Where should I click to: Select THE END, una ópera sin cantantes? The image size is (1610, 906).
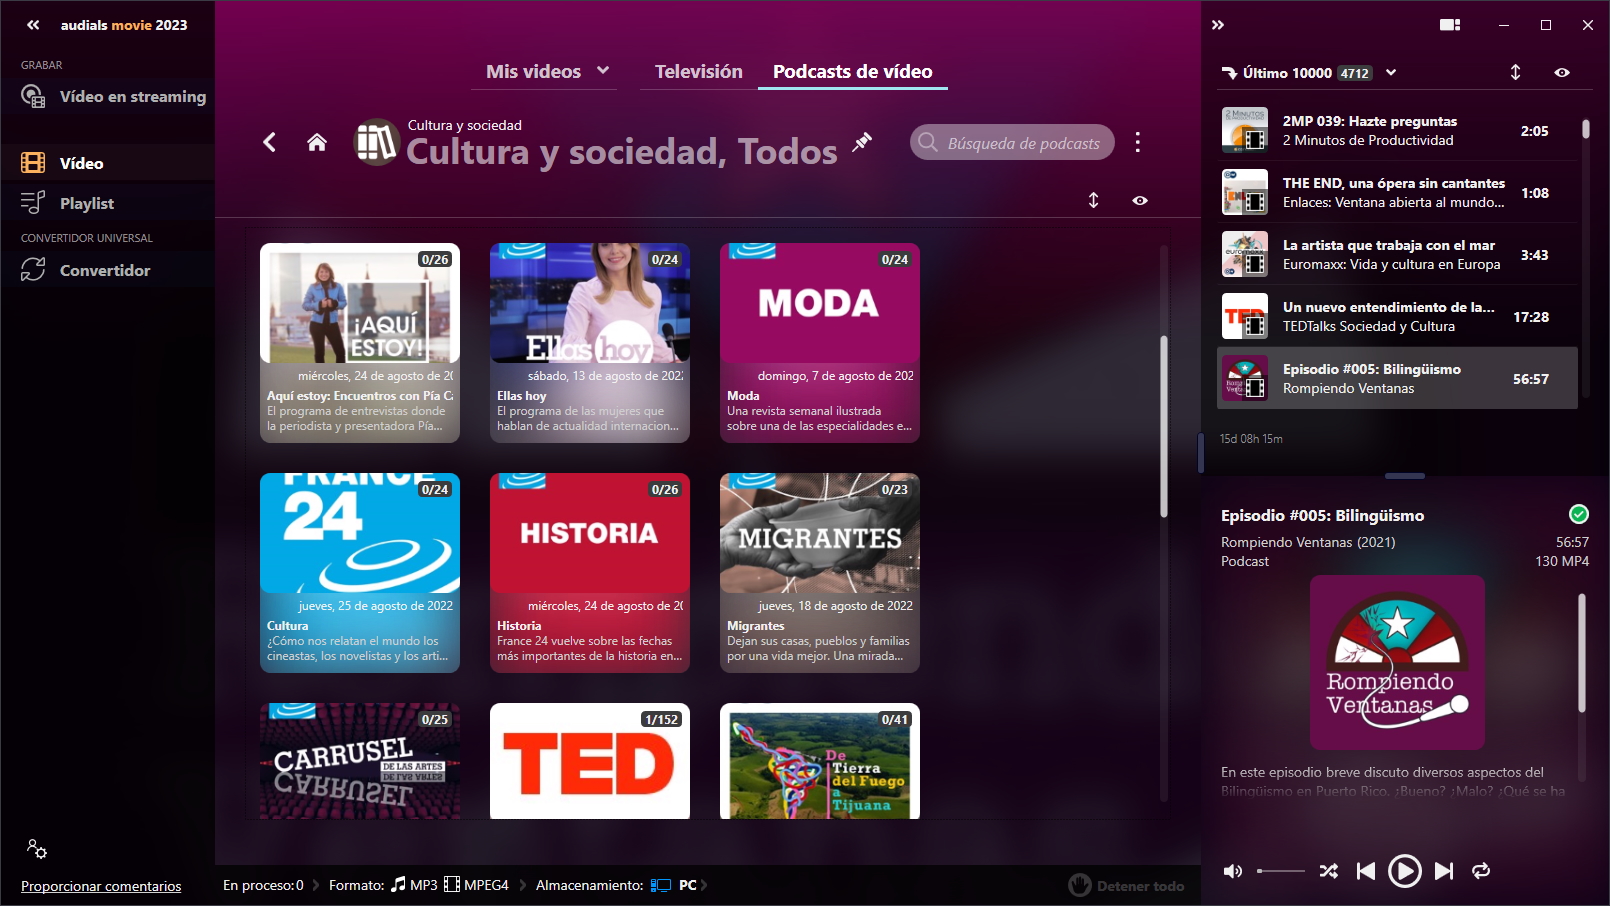pos(1397,192)
